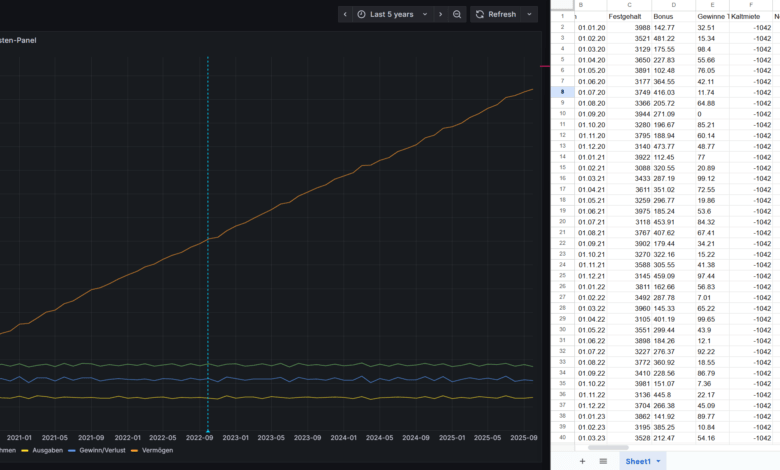Select the Sheet1 tab

click(638, 461)
